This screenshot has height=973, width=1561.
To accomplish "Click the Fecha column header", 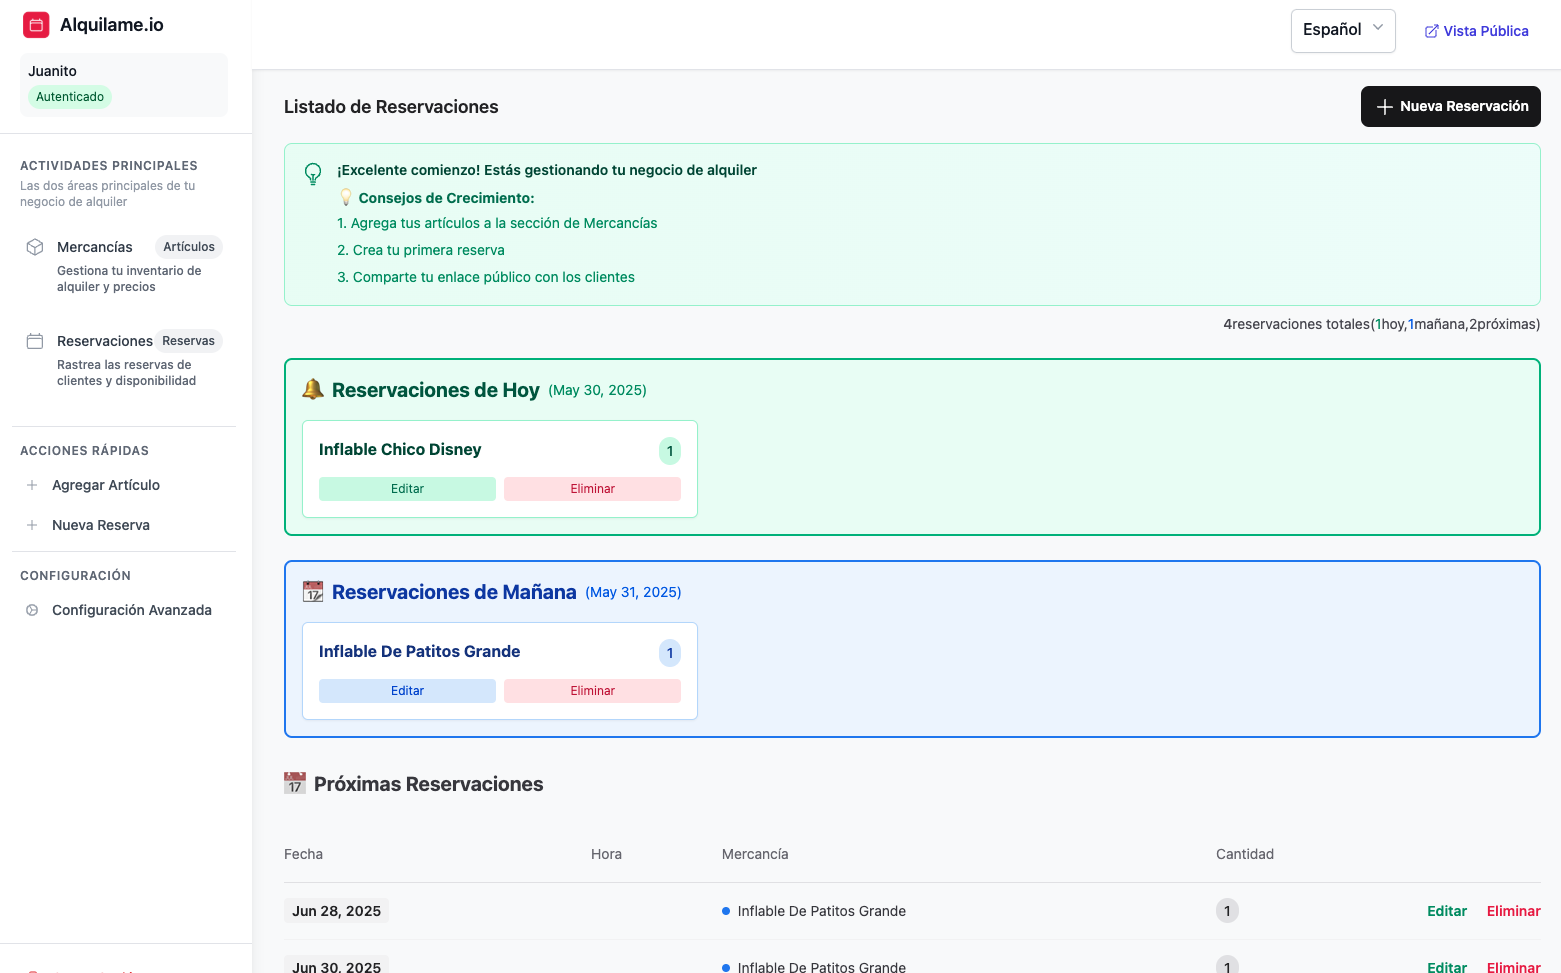I will 303,854.
